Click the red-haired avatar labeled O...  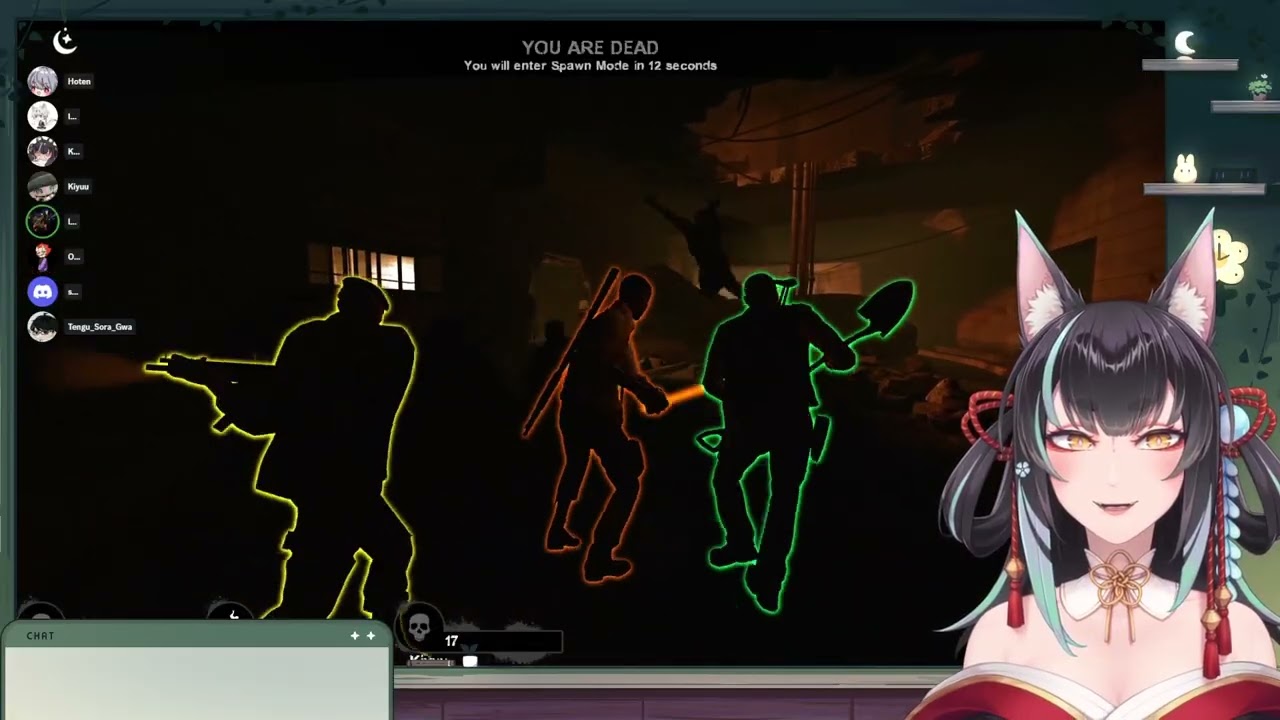(42, 256)
